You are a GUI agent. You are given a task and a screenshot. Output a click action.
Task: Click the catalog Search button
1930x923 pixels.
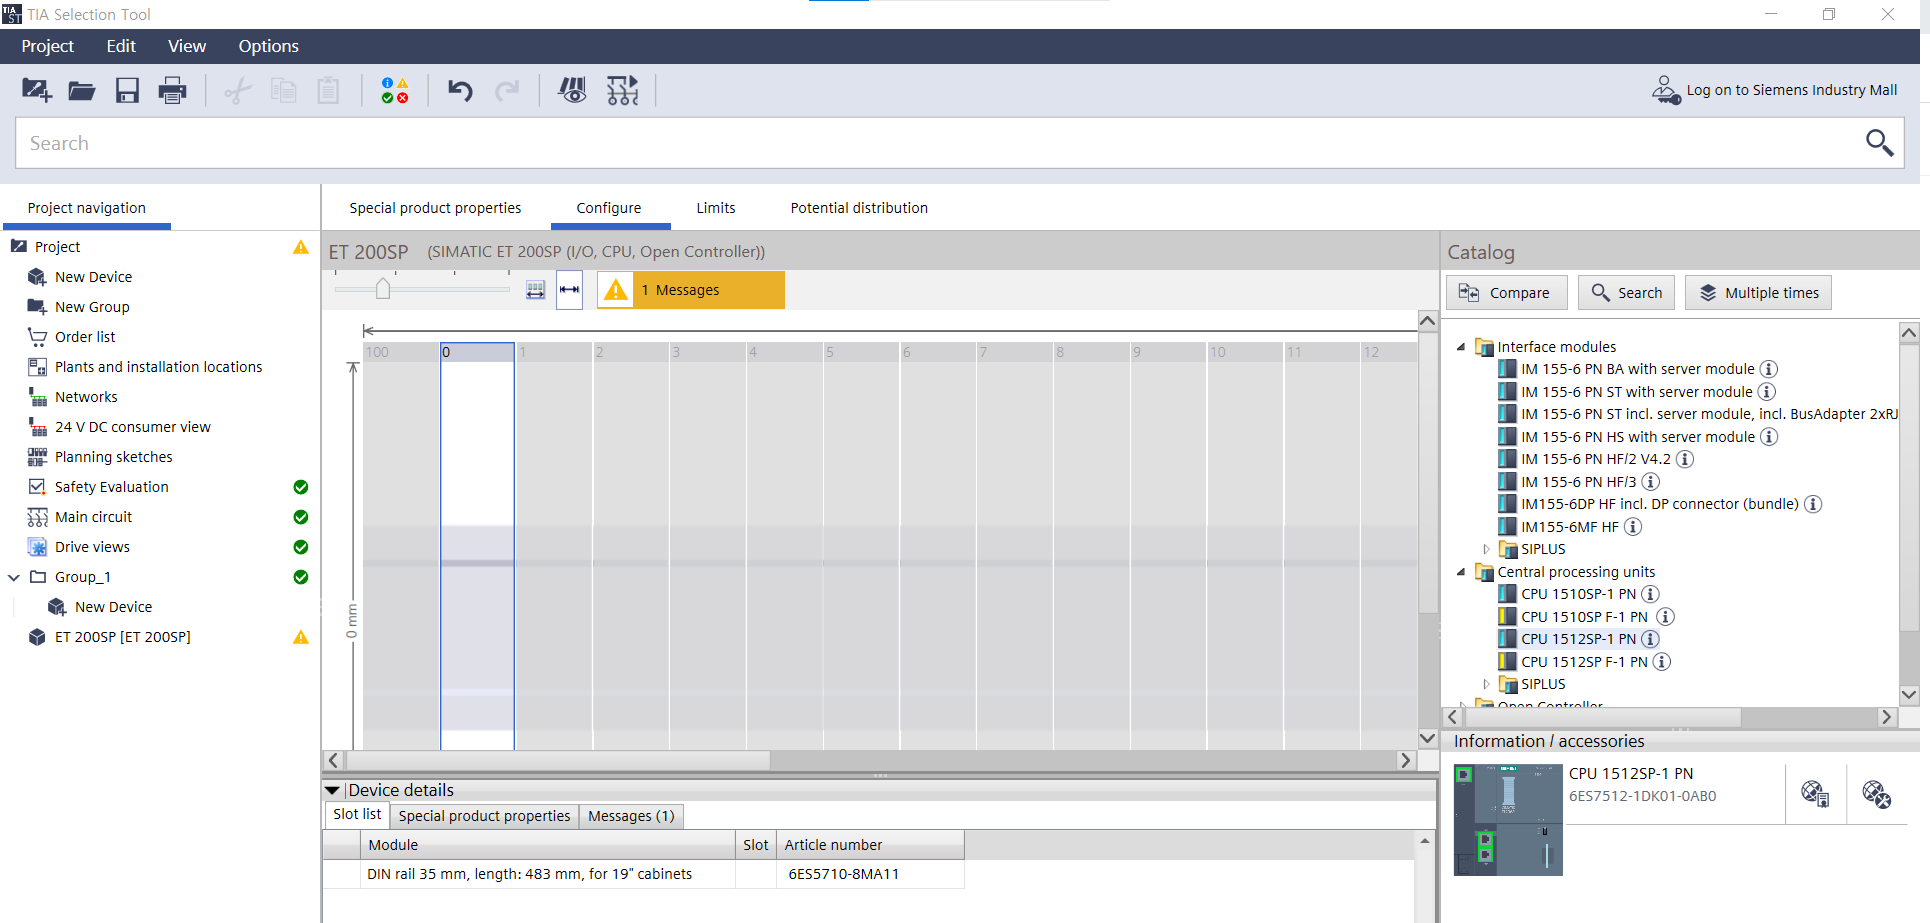pos(1626,293)
